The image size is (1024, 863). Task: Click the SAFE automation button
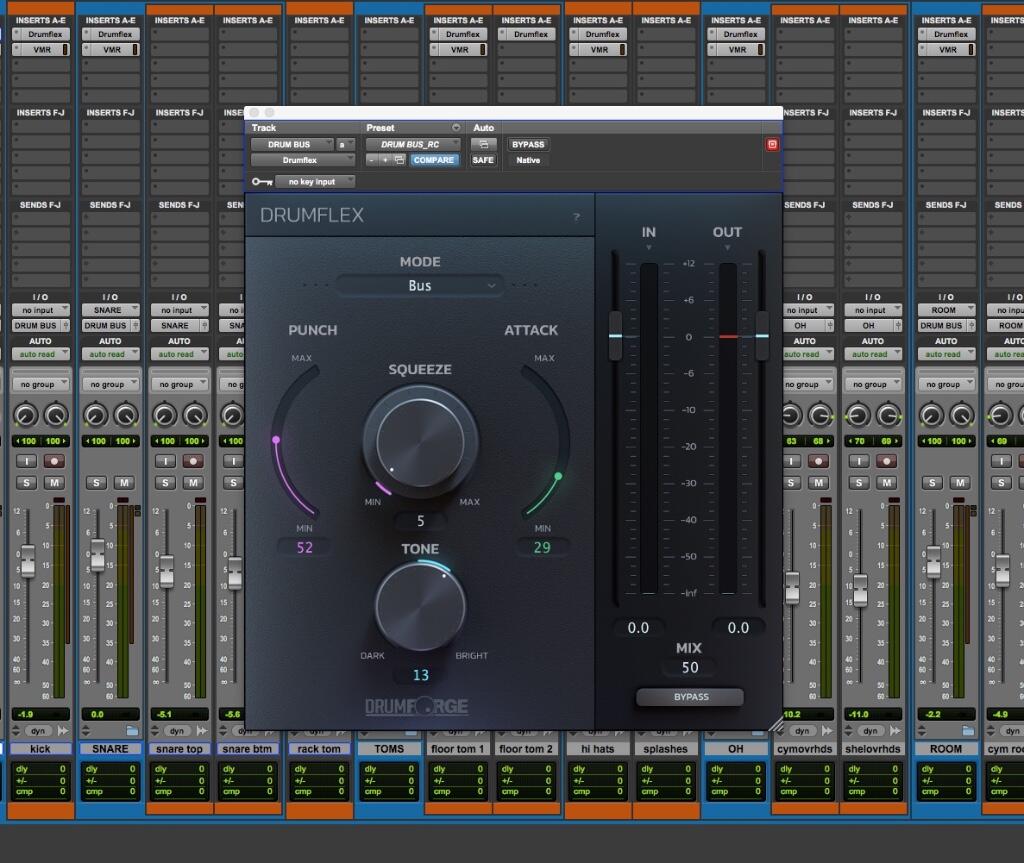tap(483, 160)
